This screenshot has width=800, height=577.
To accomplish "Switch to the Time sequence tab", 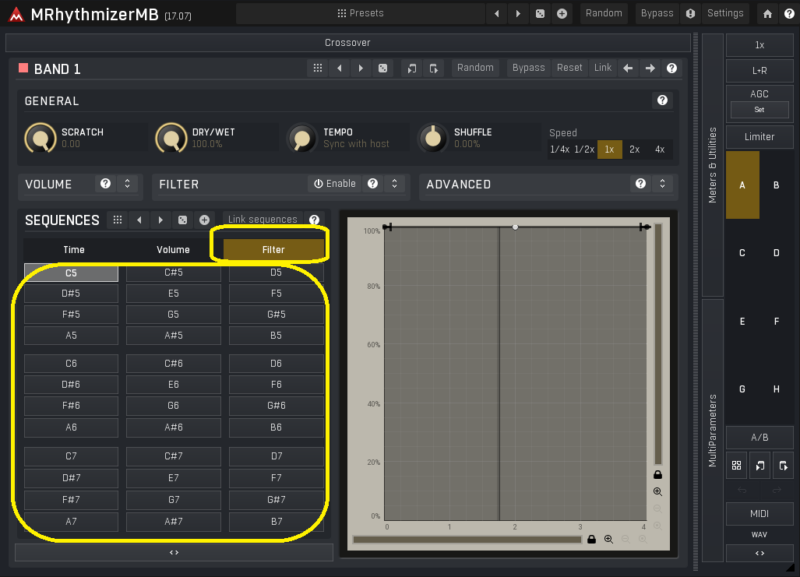I will [x=74, y=250].
